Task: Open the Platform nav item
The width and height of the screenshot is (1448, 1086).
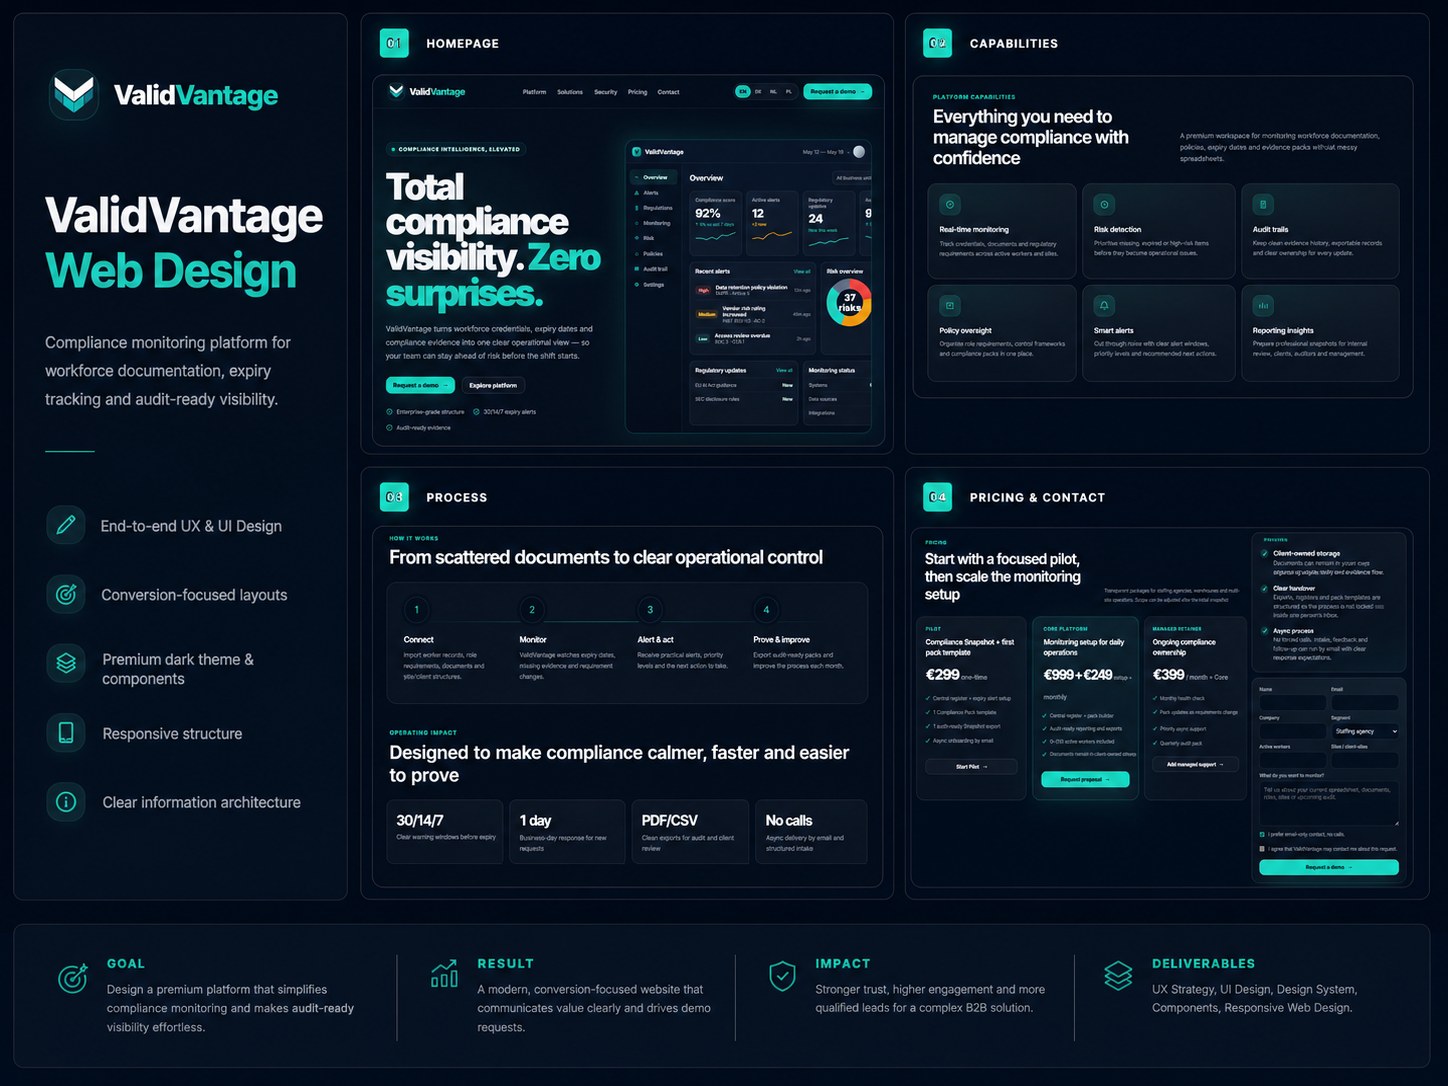Action: click(x=535, y=92)
